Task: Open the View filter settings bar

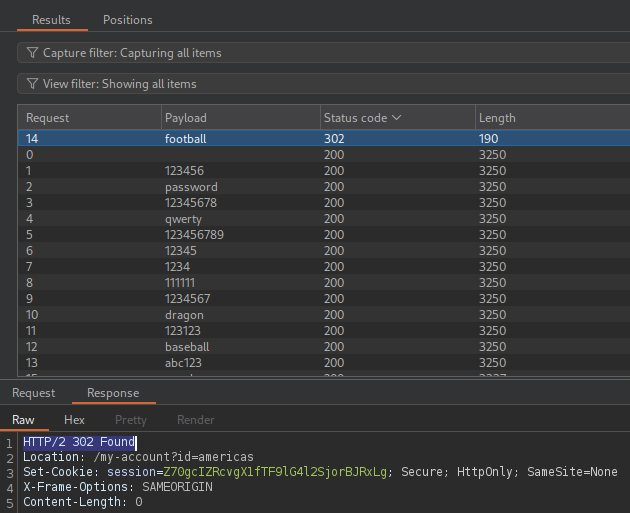Action: [x=323, y=84]
